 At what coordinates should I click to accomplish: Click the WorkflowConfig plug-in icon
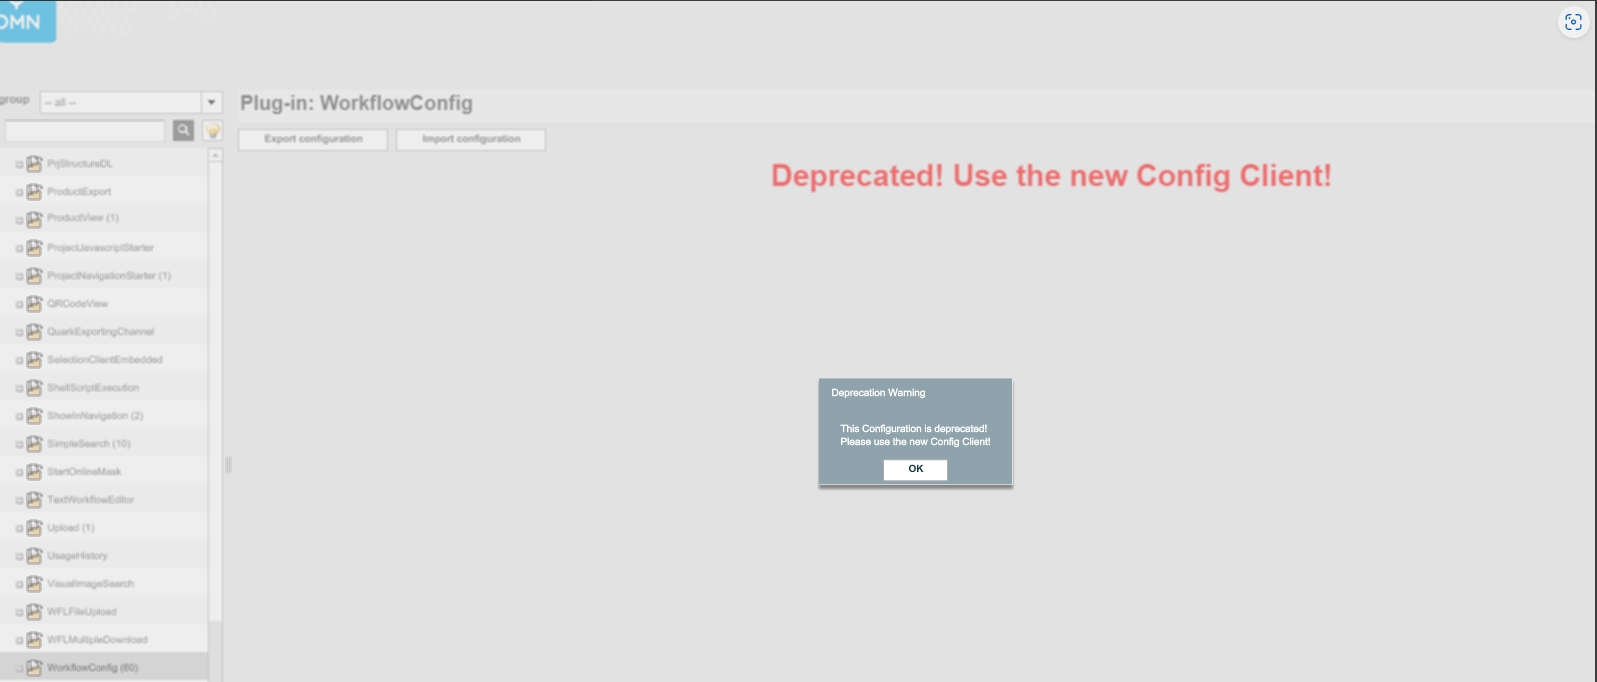tap(35, 668)
